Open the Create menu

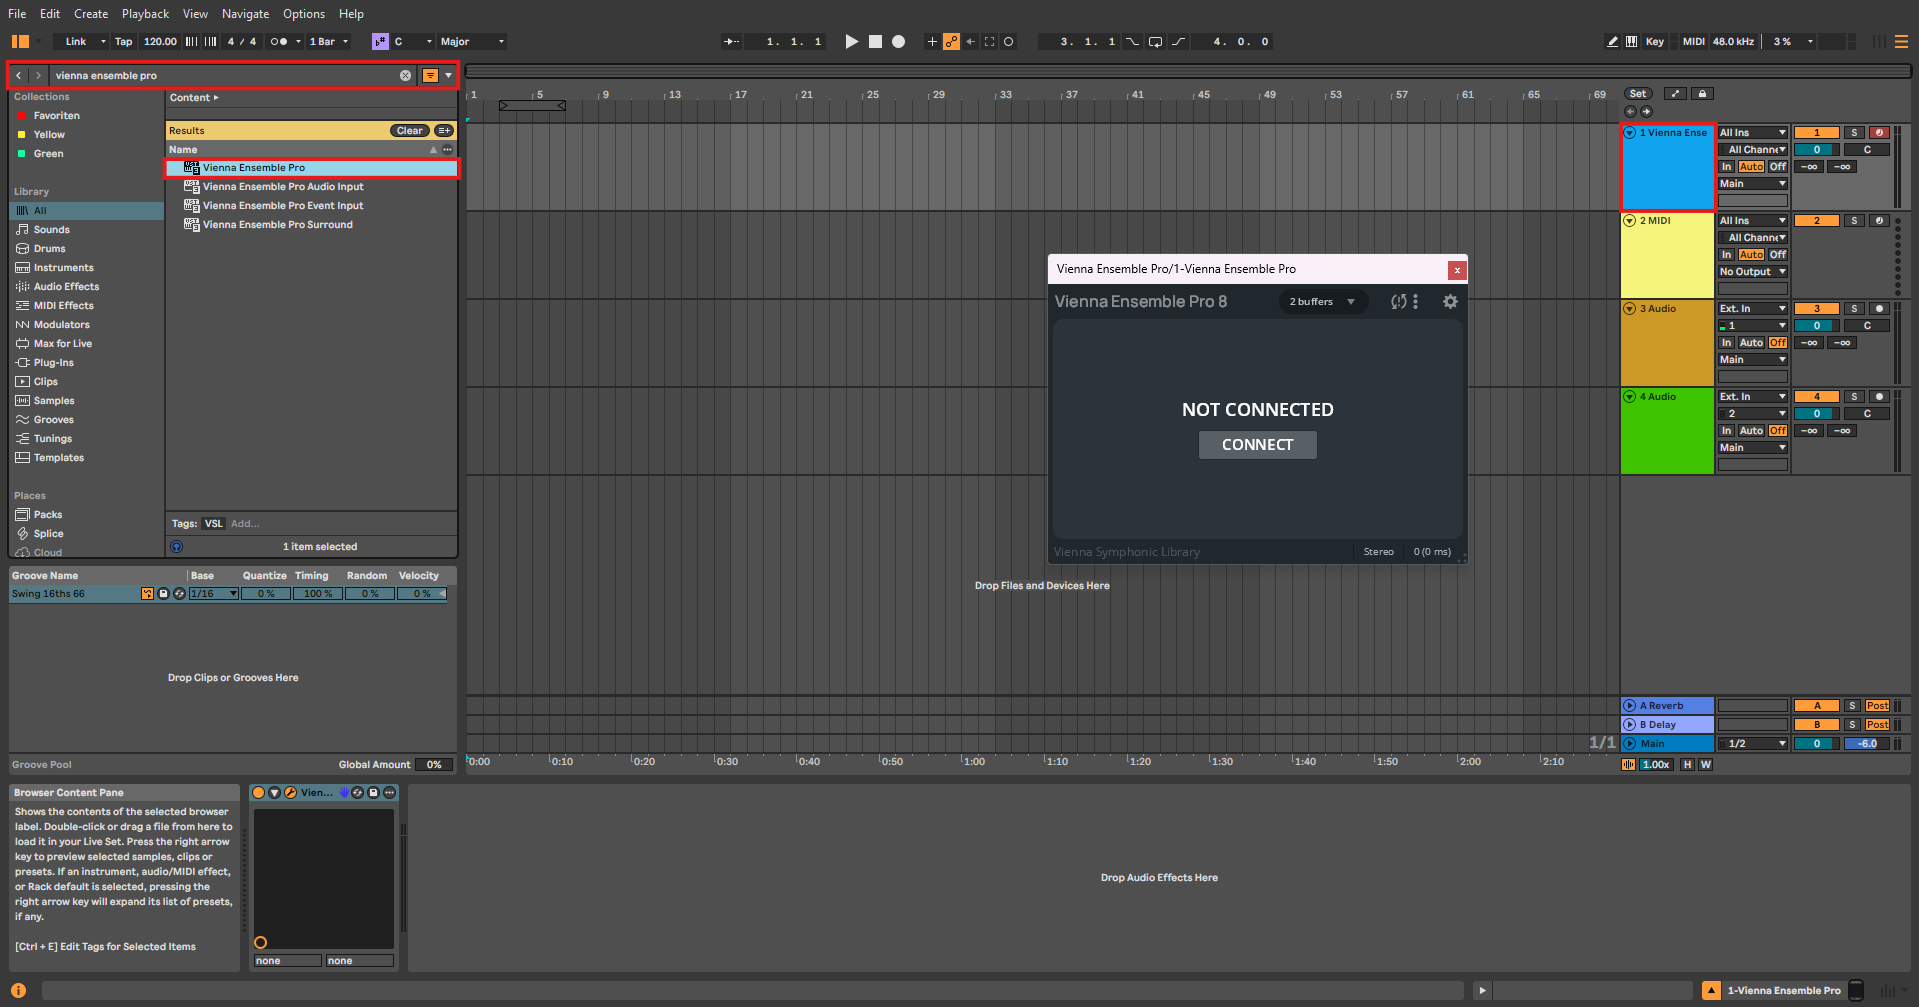click(91, 14)
